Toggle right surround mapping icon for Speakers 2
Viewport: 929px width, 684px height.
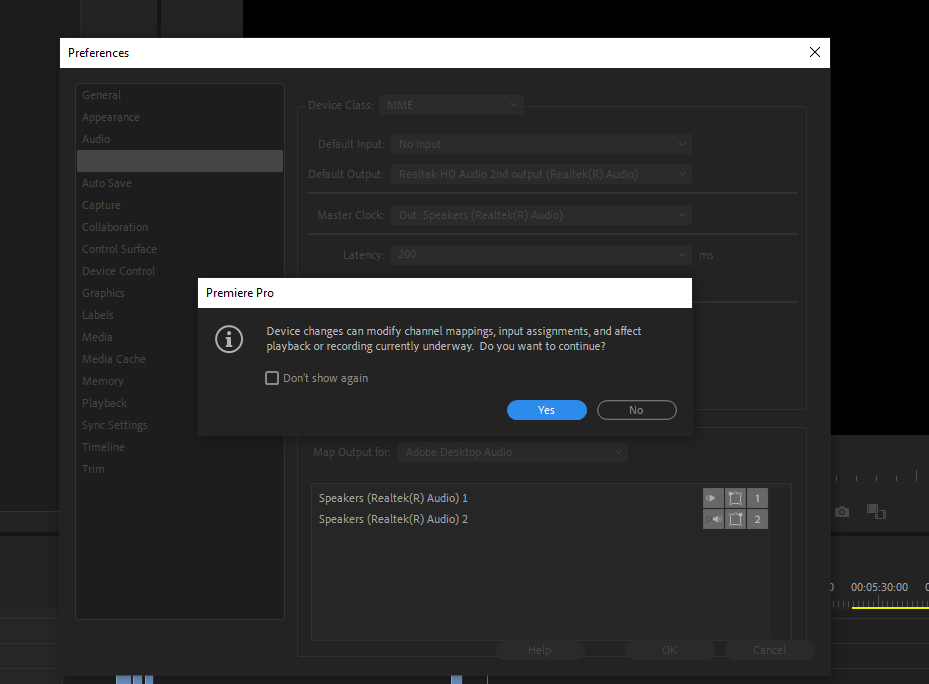click(735, 519)
